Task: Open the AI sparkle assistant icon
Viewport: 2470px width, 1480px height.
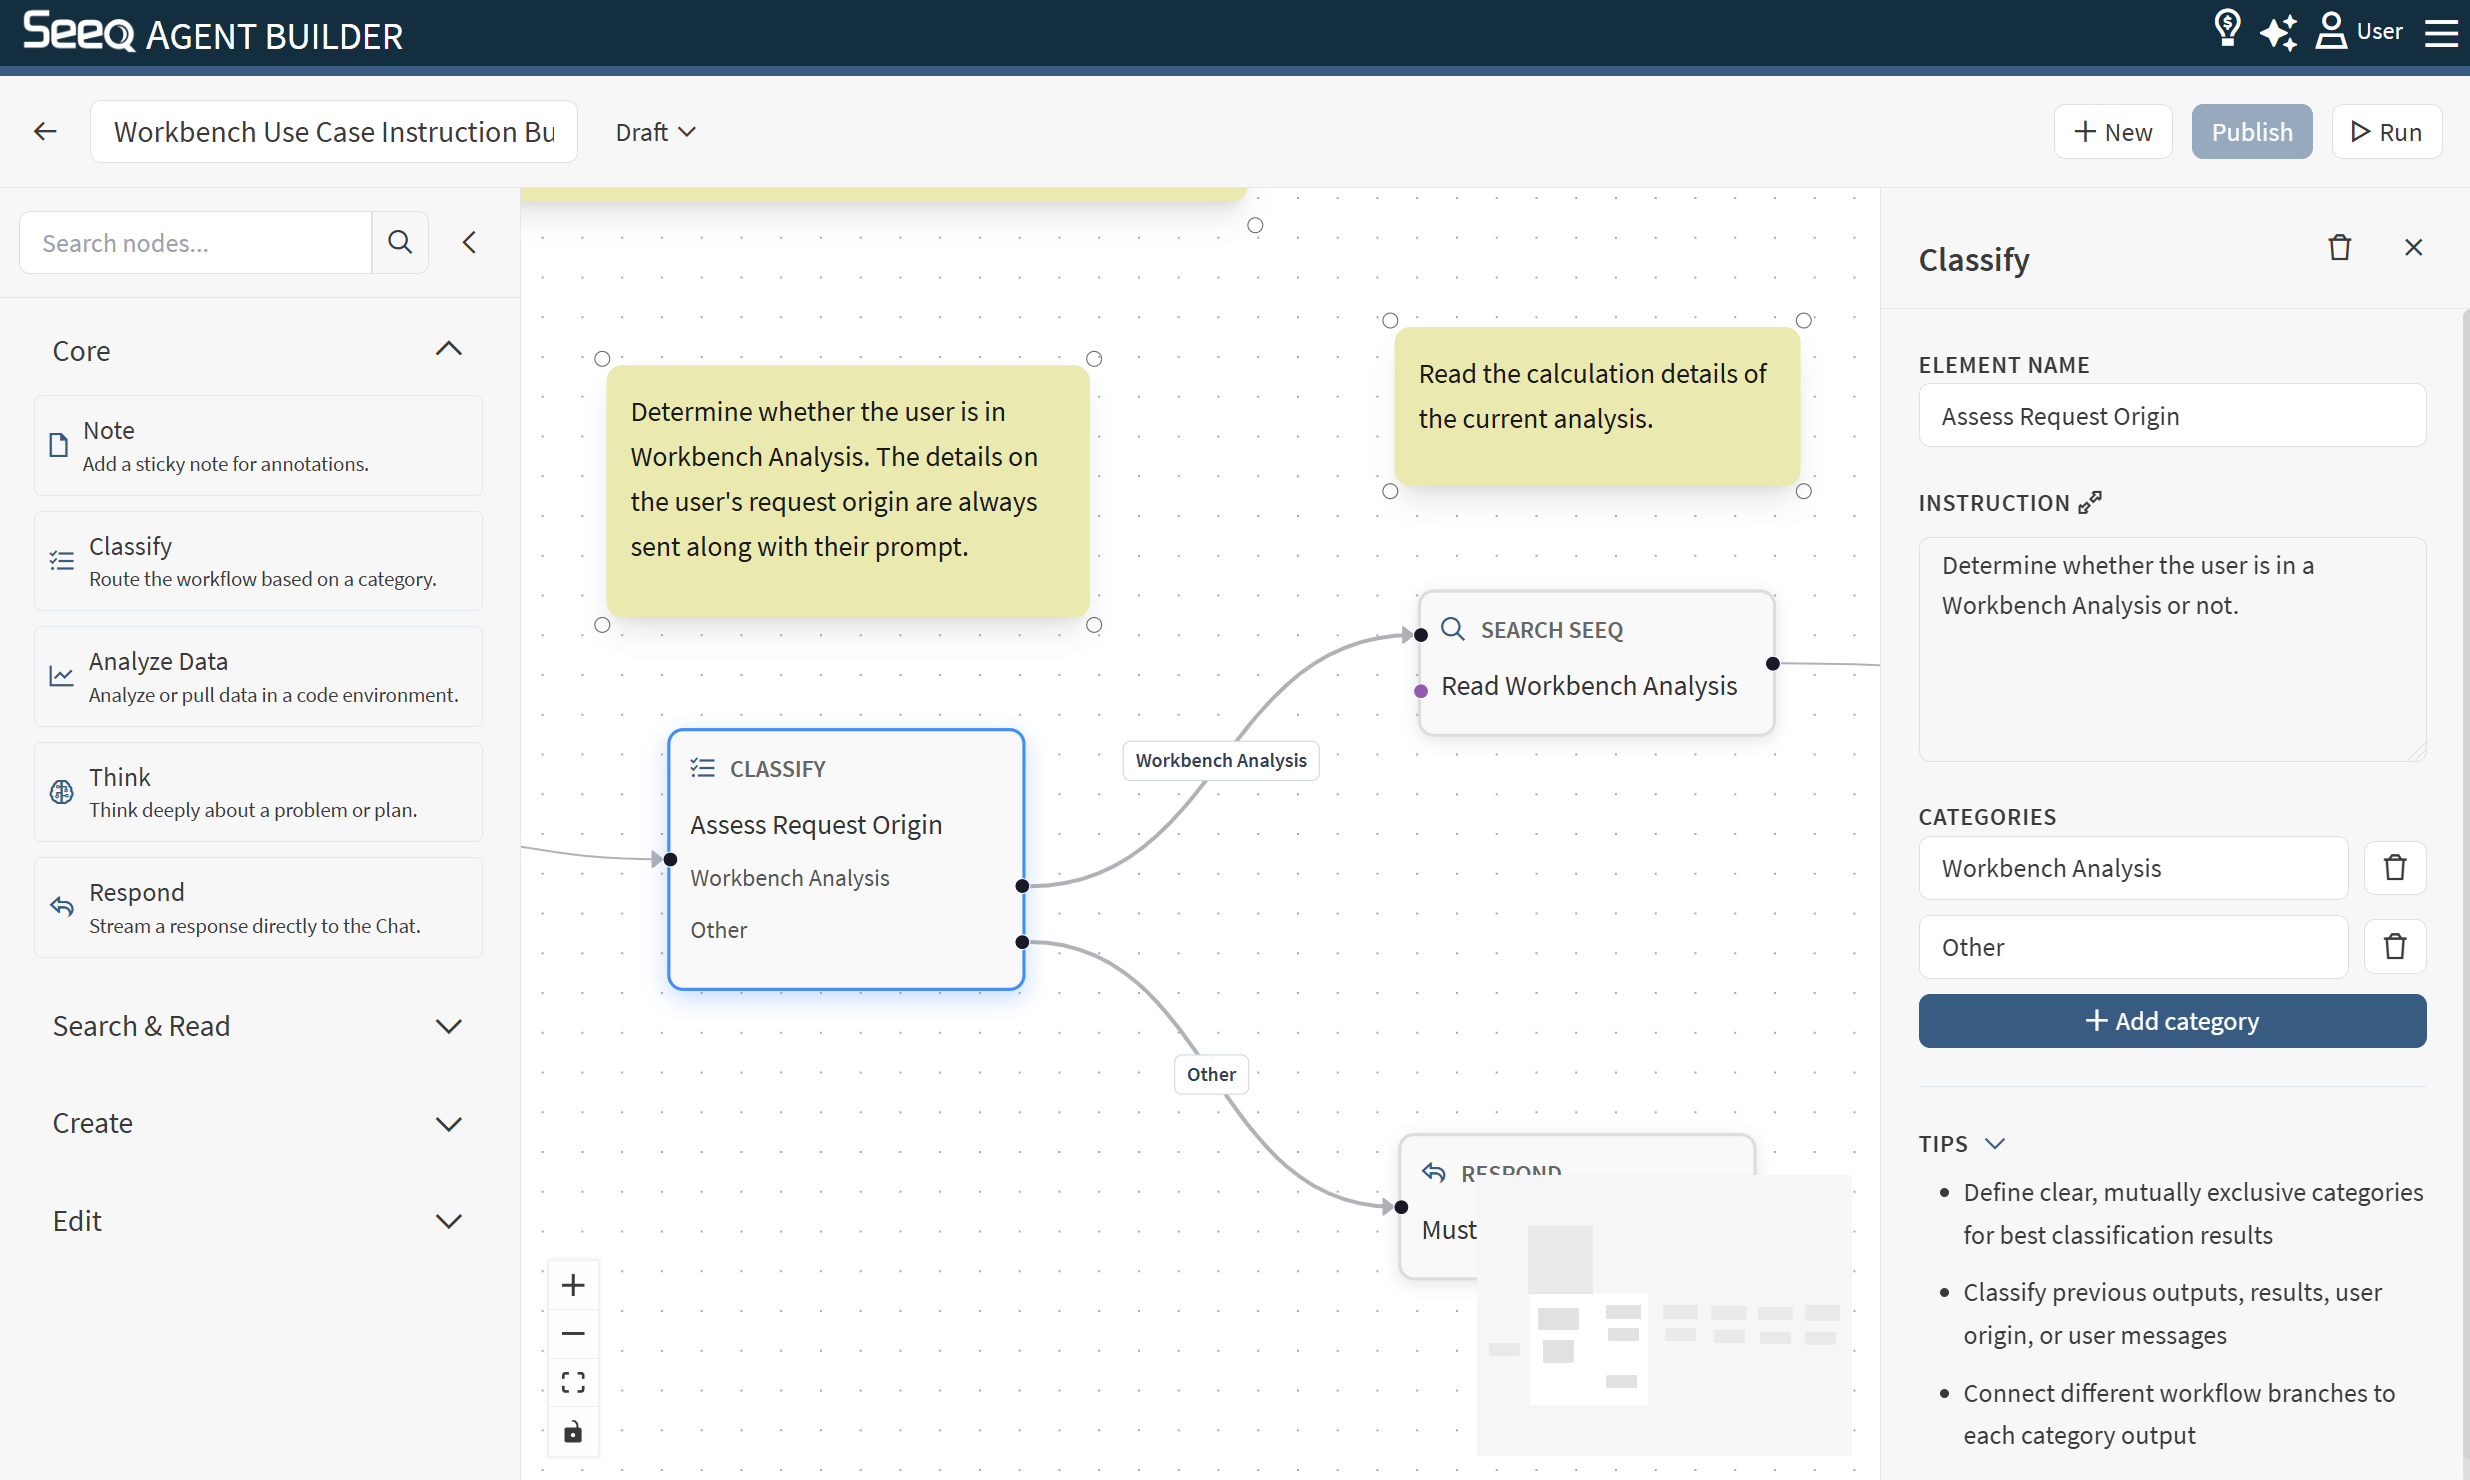Action: click(x=2278, y=32)
